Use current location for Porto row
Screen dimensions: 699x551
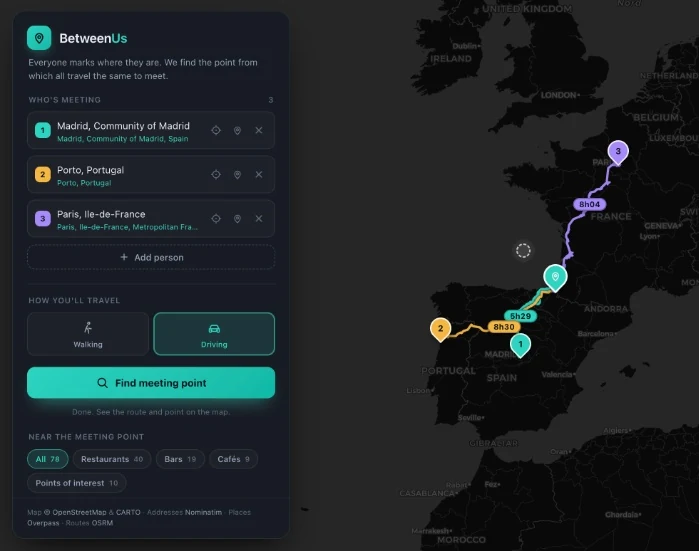[x=216, y=174]
